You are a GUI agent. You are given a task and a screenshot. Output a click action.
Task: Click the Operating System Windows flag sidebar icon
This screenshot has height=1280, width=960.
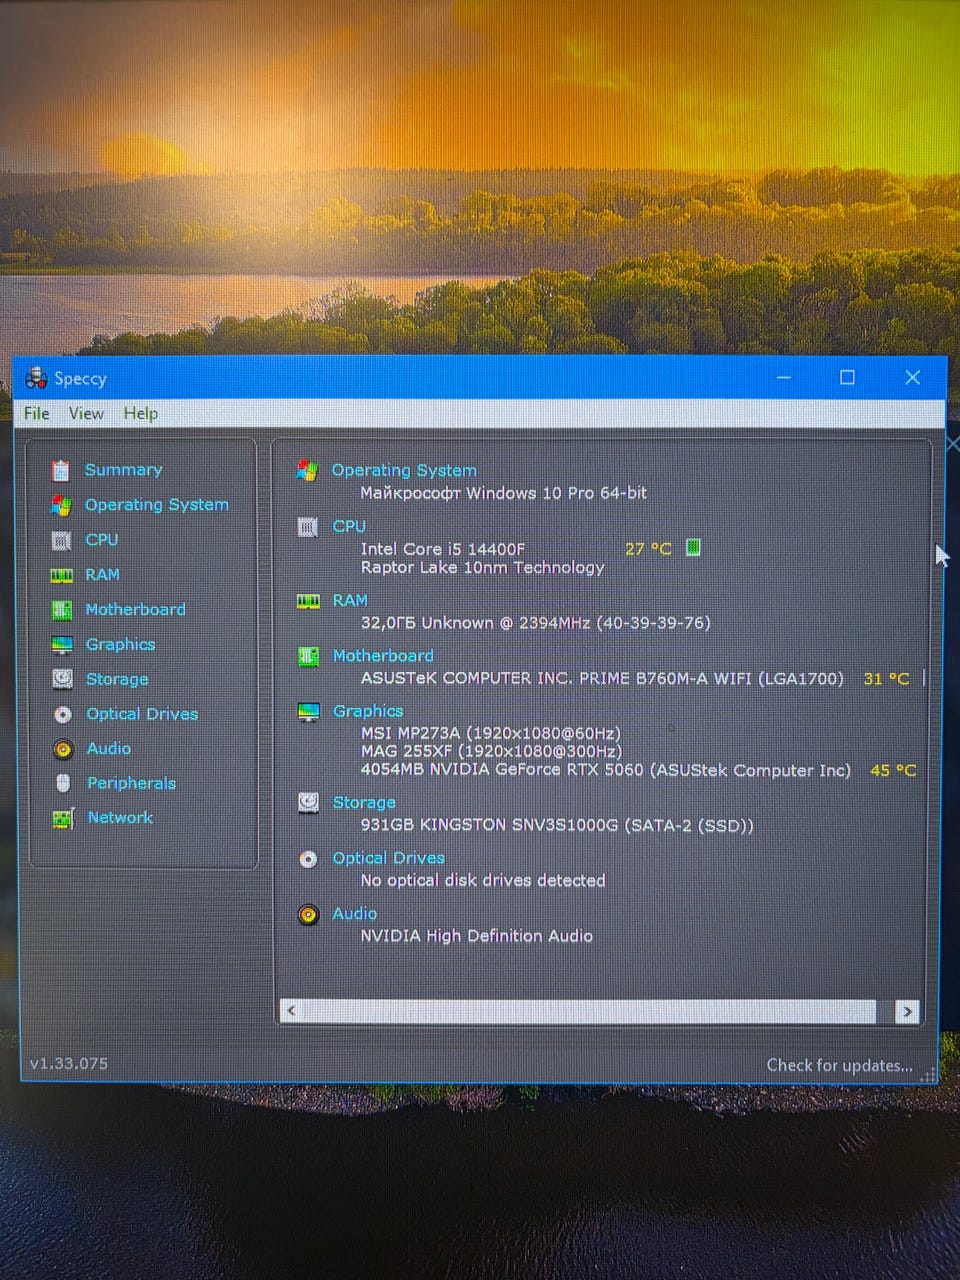point(61,505)
